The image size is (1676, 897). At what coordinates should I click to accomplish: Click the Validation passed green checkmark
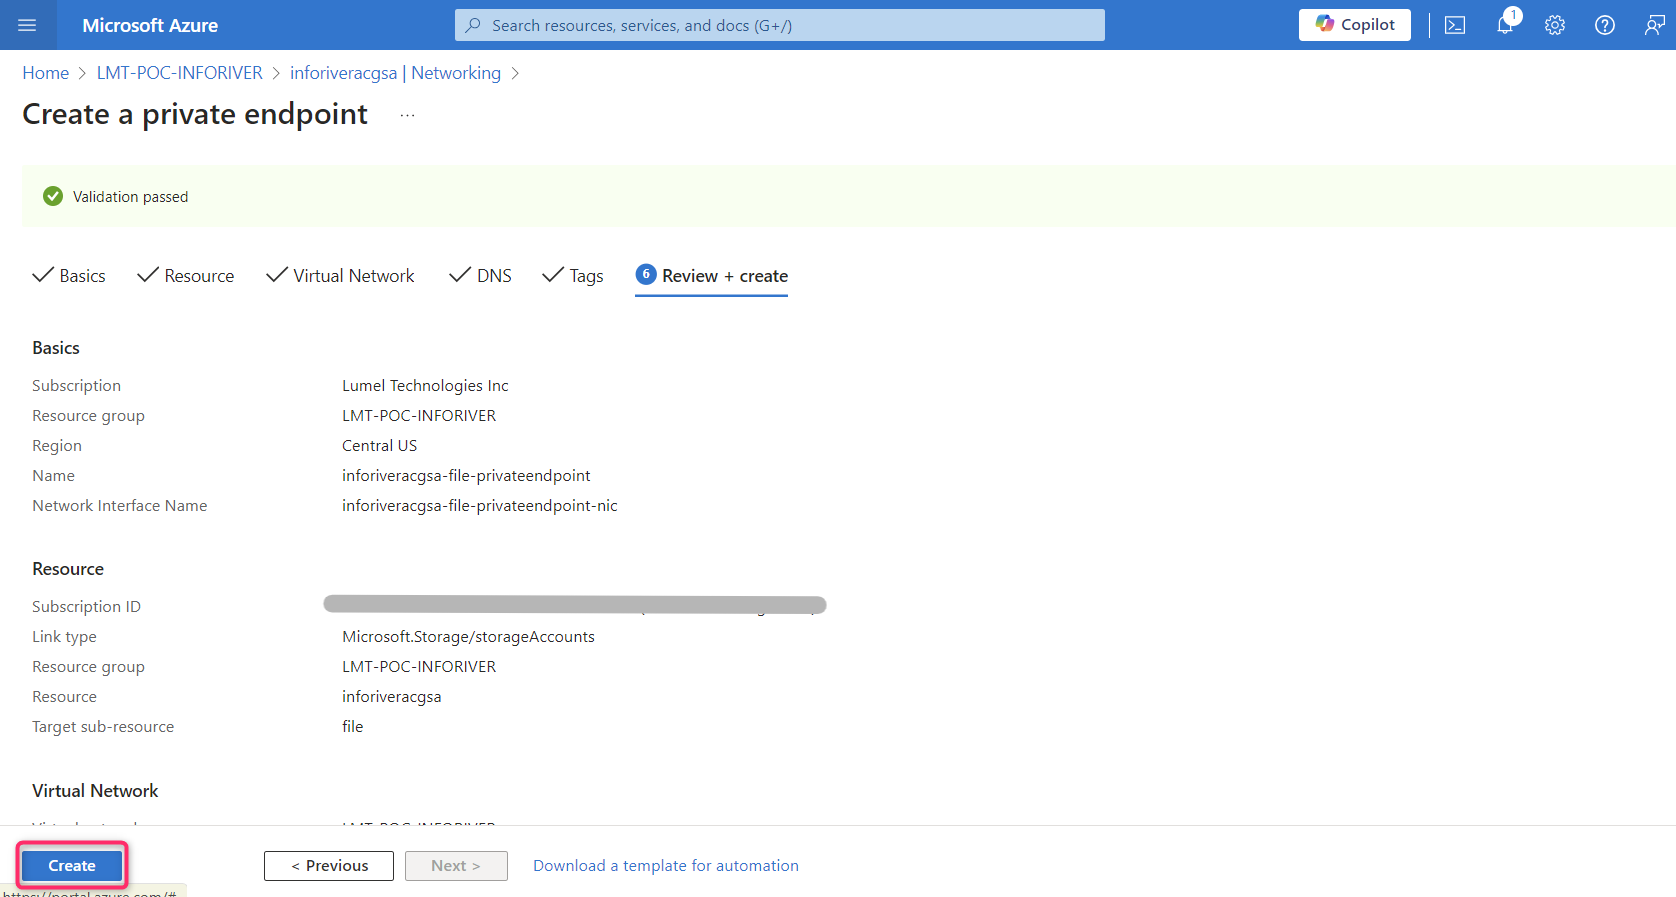53,197
